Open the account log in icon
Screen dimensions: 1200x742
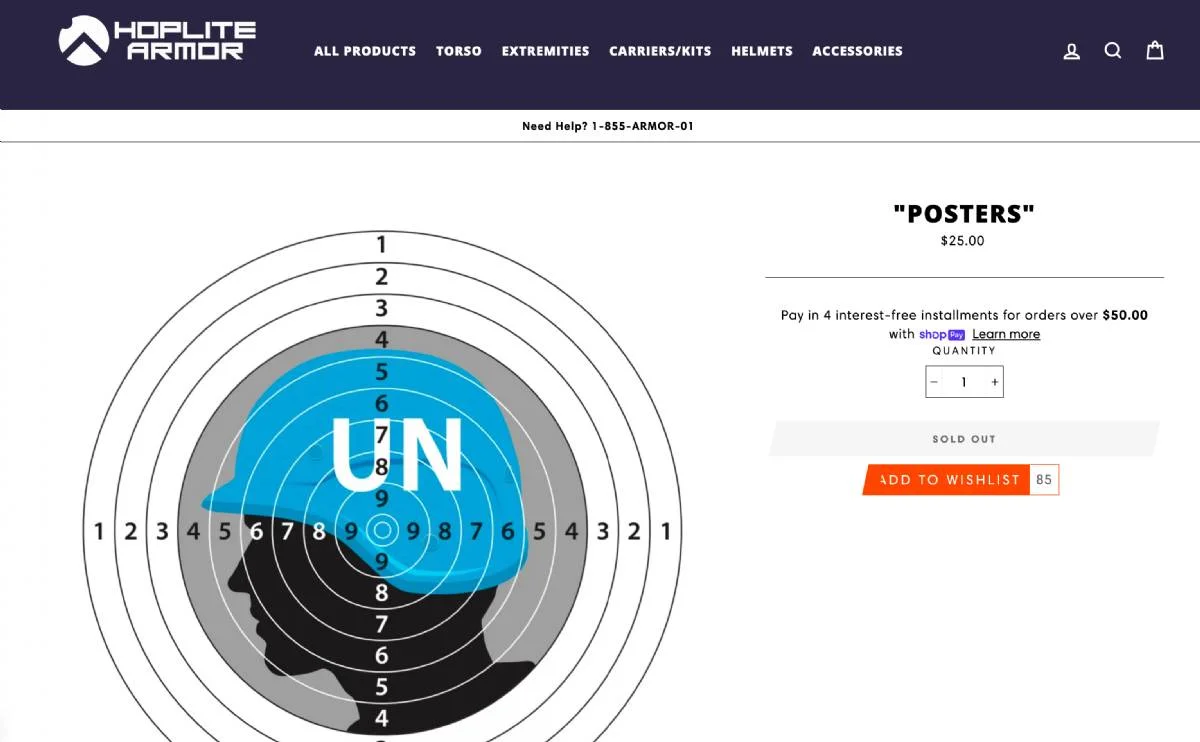pos(1072,51)
